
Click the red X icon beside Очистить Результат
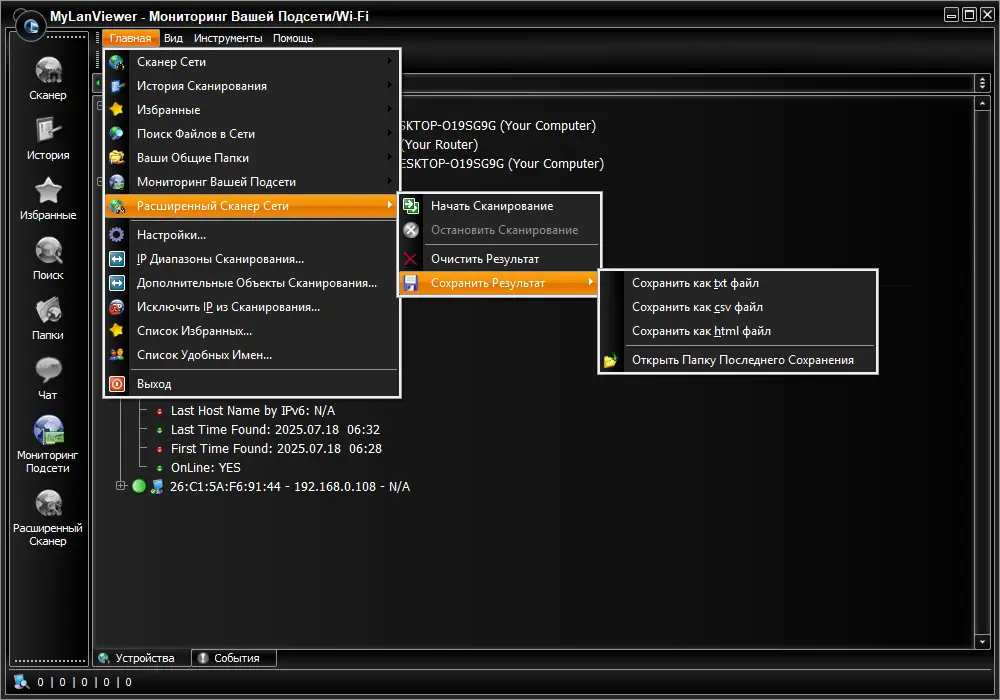[x=411, y=259]
